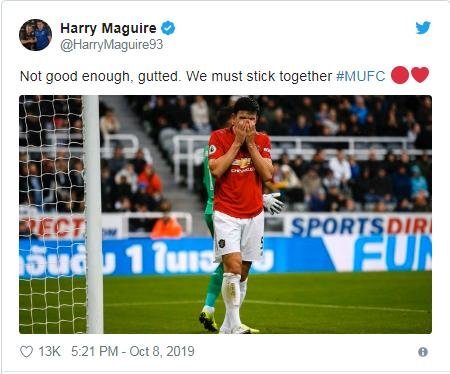Click the Sports Direct banner in photo
The height and width of the screenshot is (374, 450).
(360, 225)
